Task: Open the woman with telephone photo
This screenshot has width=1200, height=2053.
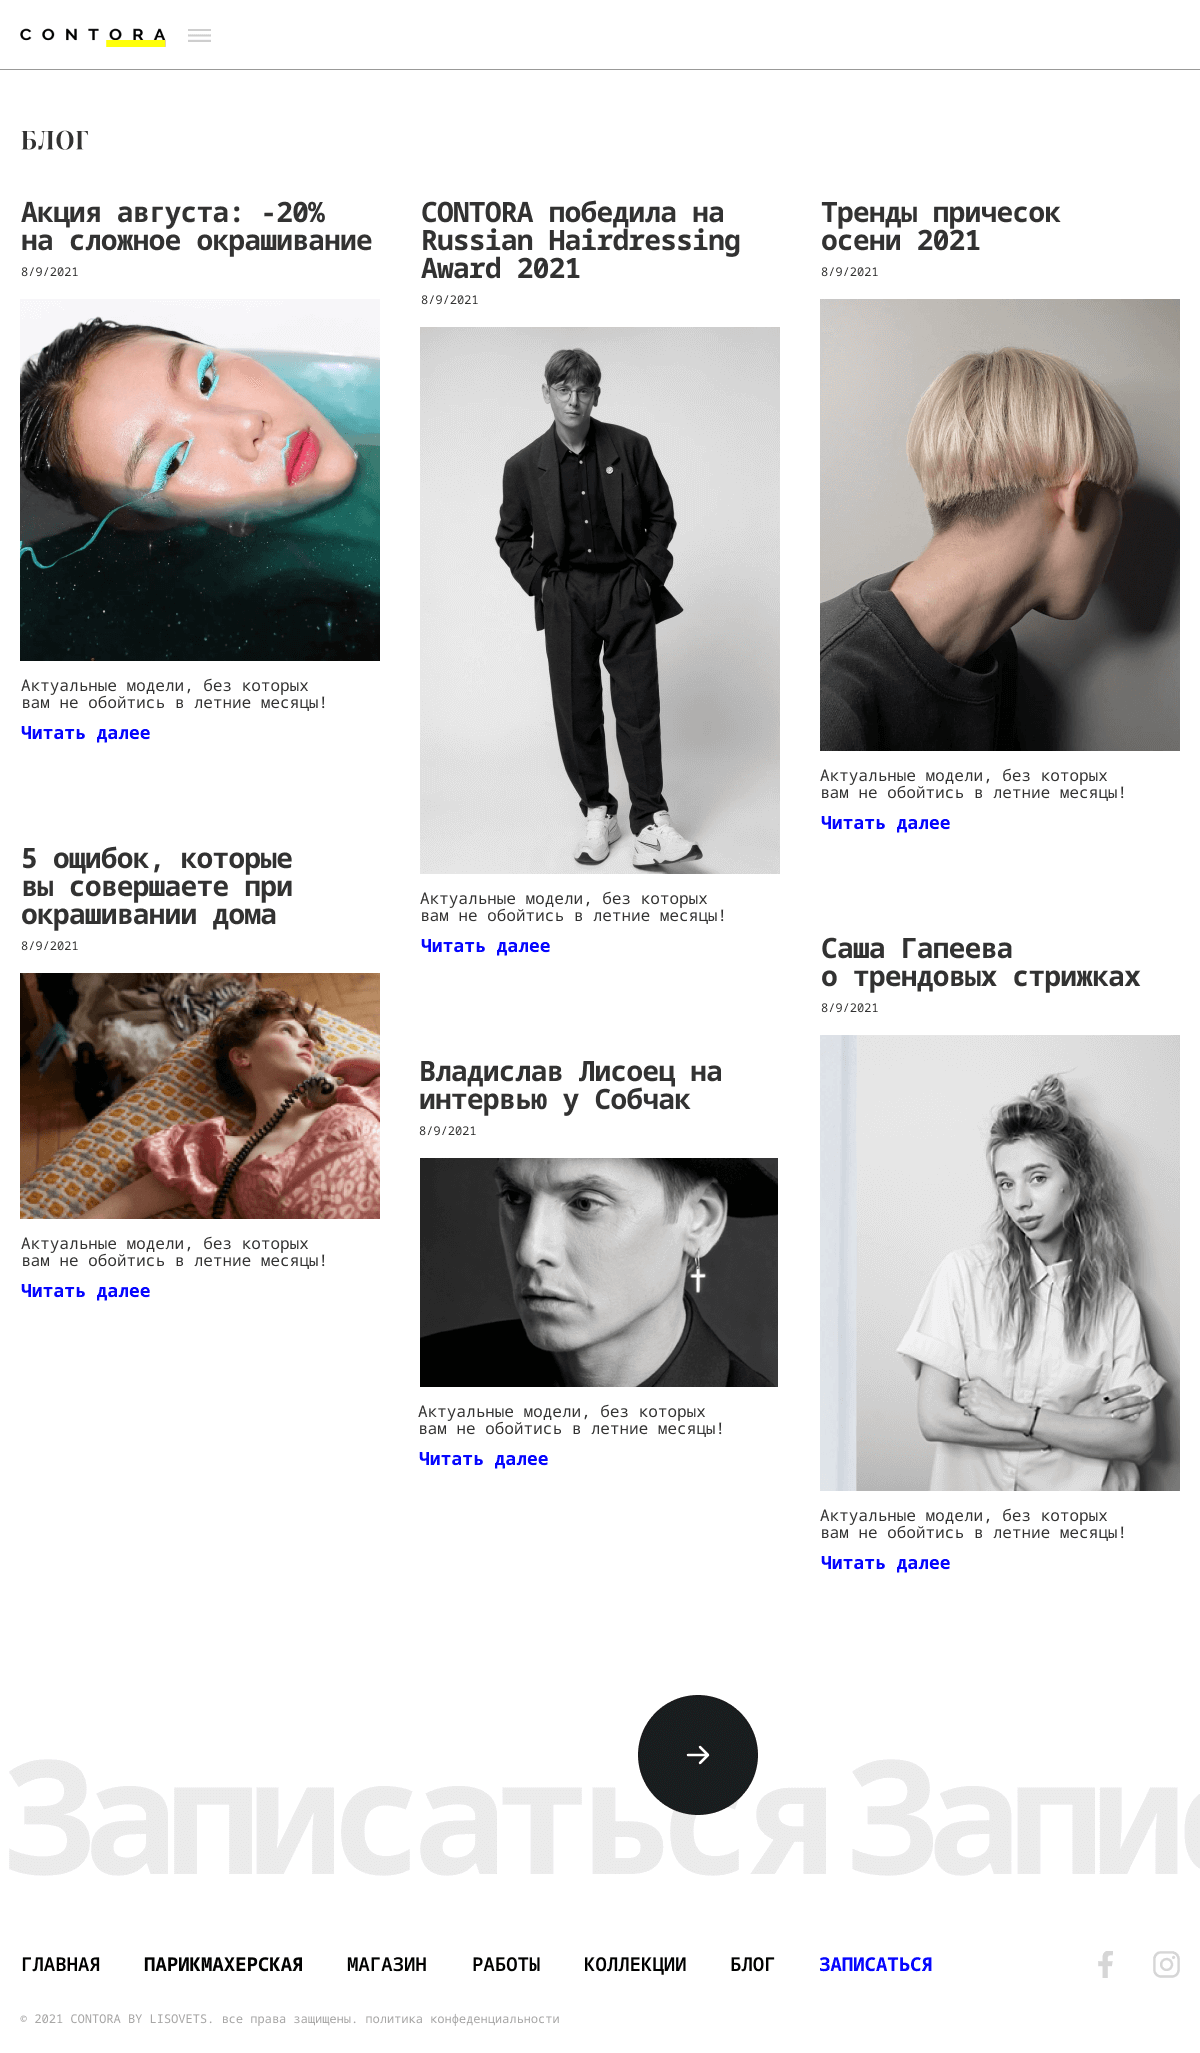Action: tap(200, 1096)
